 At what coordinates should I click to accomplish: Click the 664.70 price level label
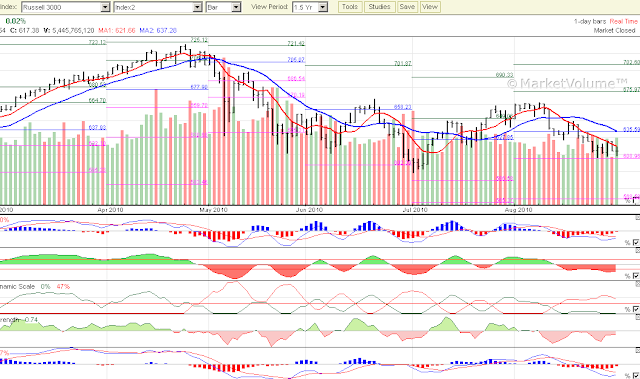coord(97,100)
